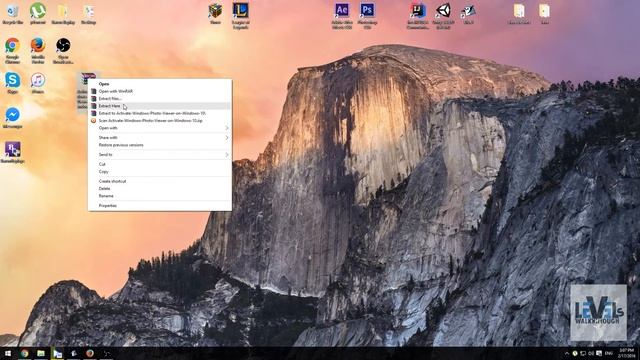Screen dimensions: 640x360
Task: Open the ENG language indicator
Action: pos(609,353)
